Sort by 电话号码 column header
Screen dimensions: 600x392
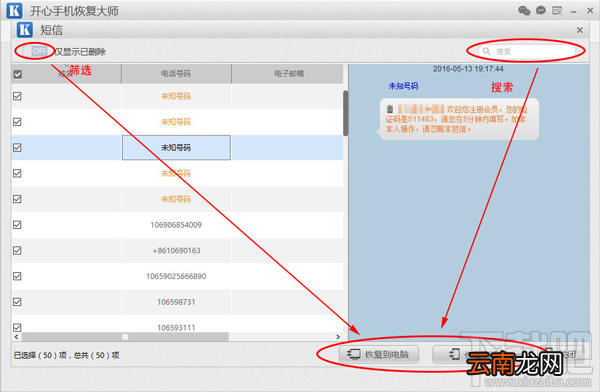(x=176, y=74)
